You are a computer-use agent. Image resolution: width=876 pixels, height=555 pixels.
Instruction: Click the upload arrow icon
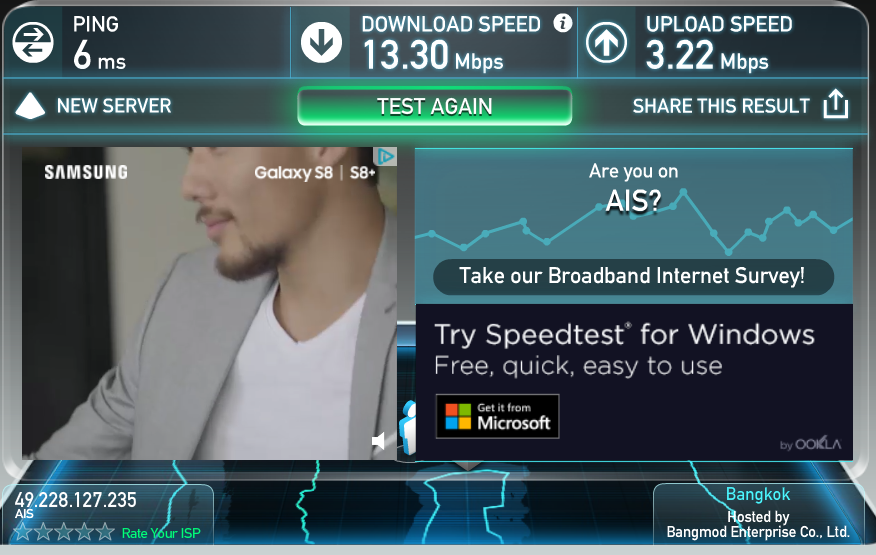(x=606, y=43)
